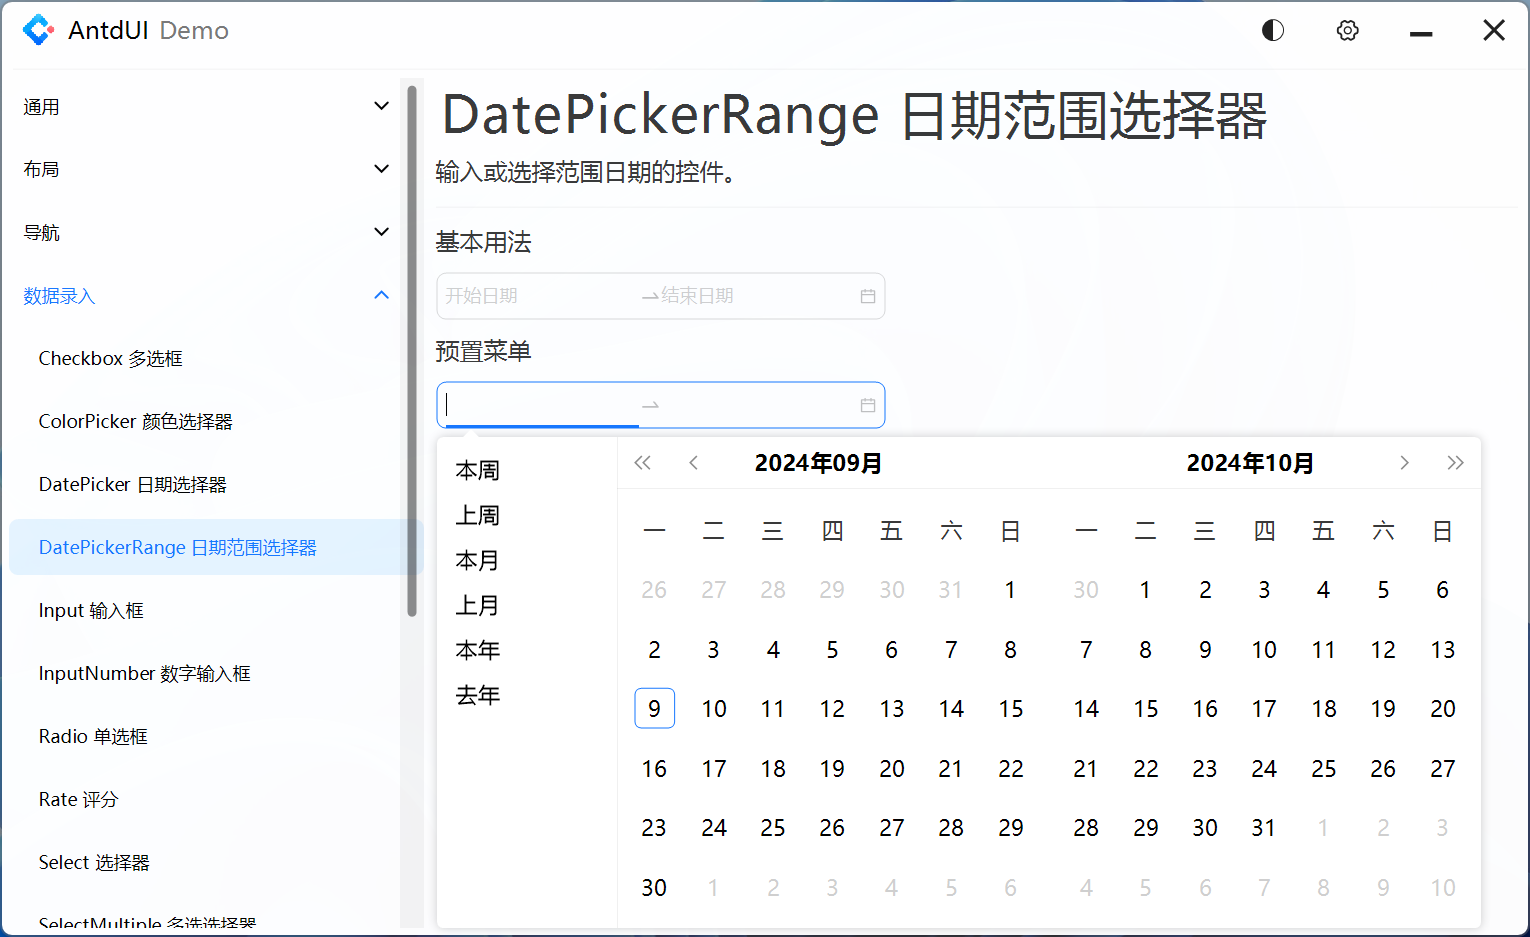Go to next month with the right arrow
This screenshot has width=1530, height=937.
point(1405,462)
